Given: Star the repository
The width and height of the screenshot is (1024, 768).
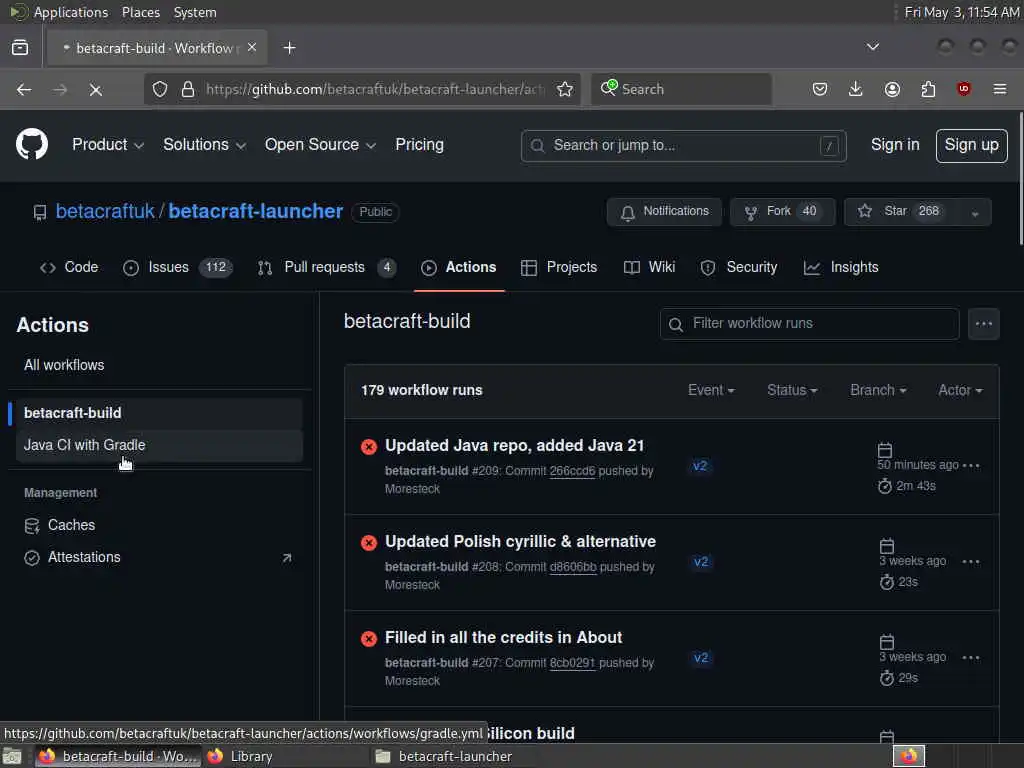Looking at the screenshot, I should [901, 212].
